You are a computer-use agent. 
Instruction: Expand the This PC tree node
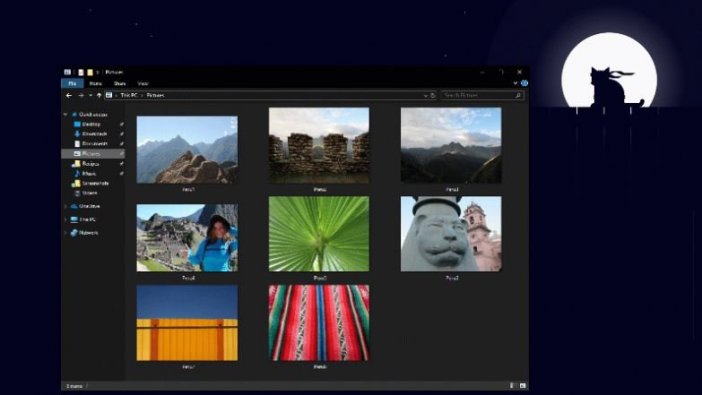click(65, 220)
